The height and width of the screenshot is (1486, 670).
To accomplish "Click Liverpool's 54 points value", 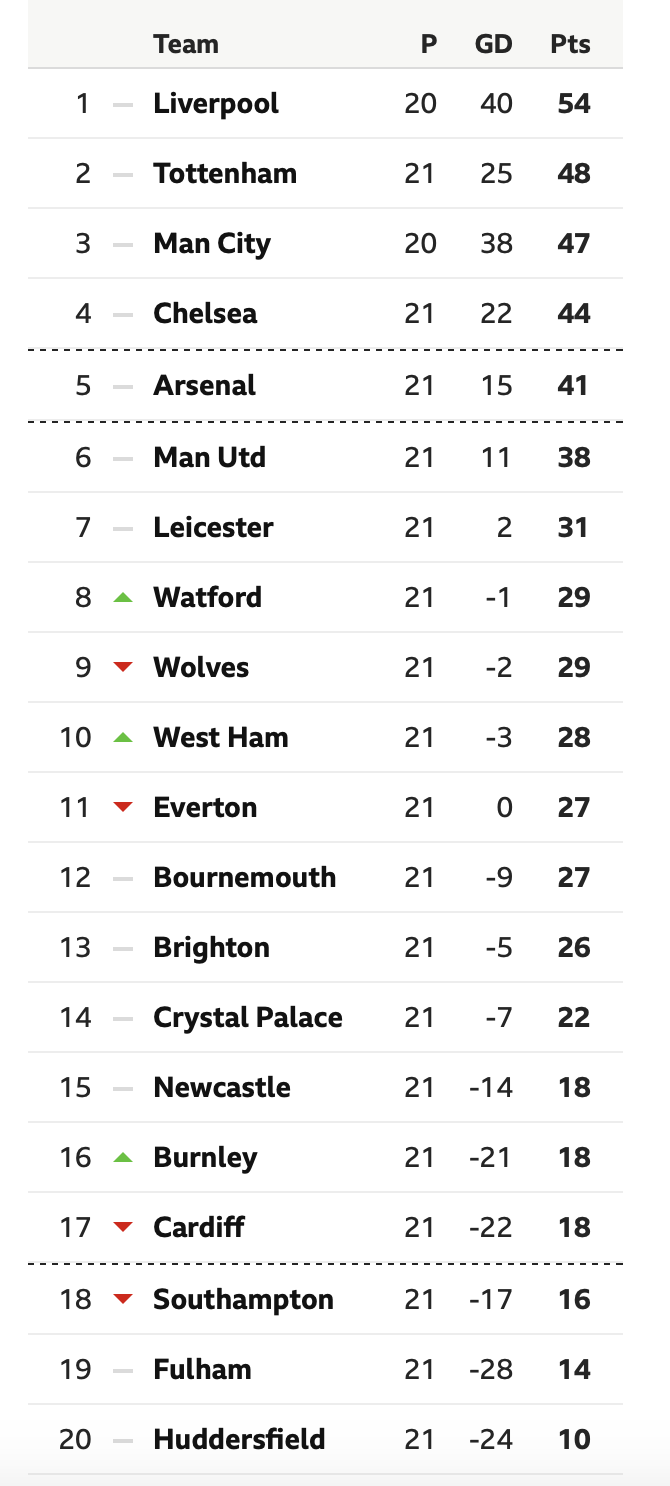I will click(x=574, y=104).
